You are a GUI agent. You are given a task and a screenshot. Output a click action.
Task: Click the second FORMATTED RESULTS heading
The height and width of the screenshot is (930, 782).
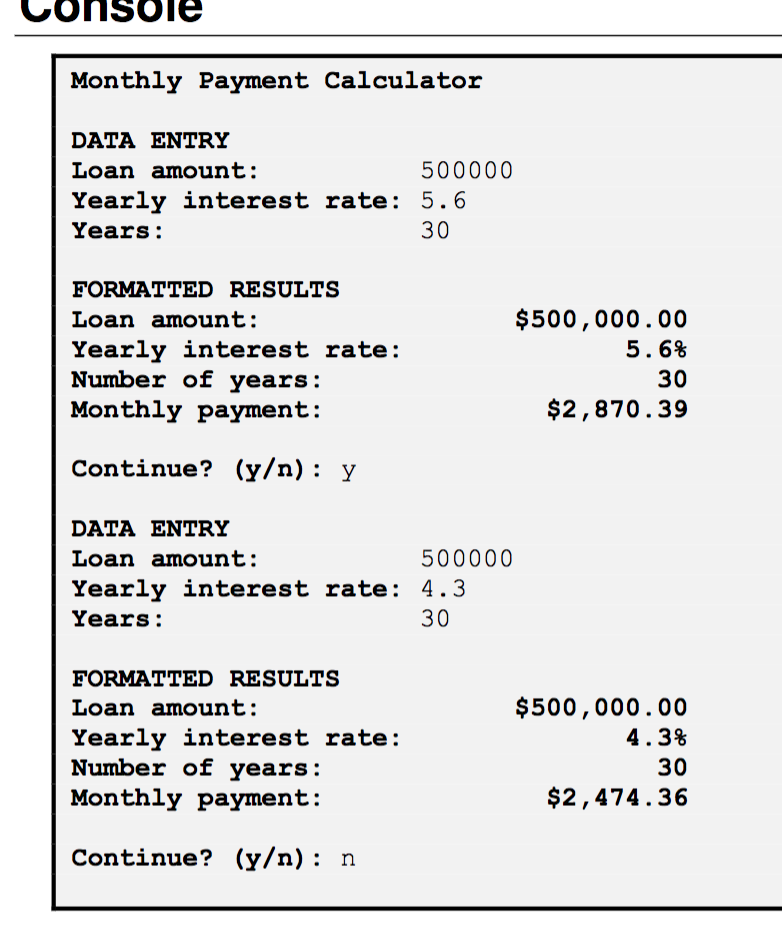205,678
